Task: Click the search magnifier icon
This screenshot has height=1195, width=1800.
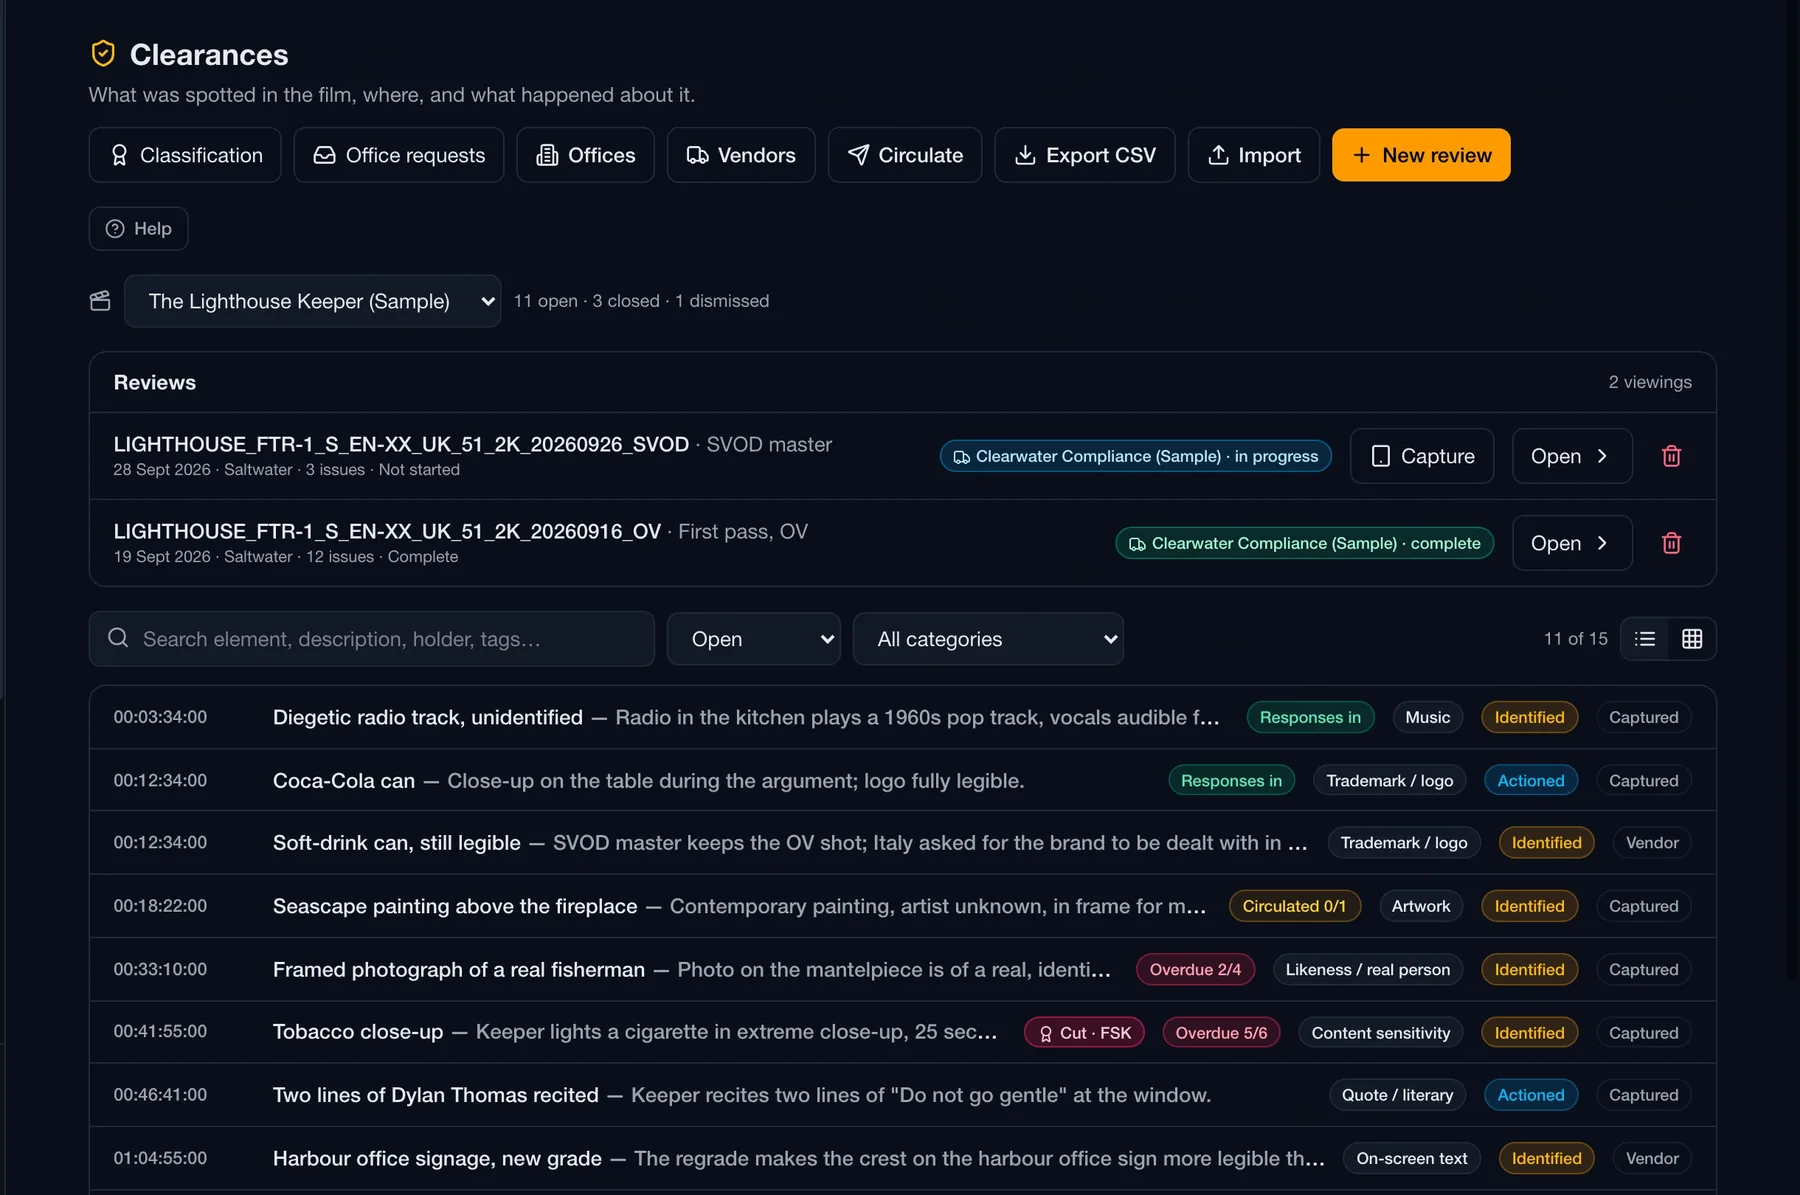Action: pos(118,638)
